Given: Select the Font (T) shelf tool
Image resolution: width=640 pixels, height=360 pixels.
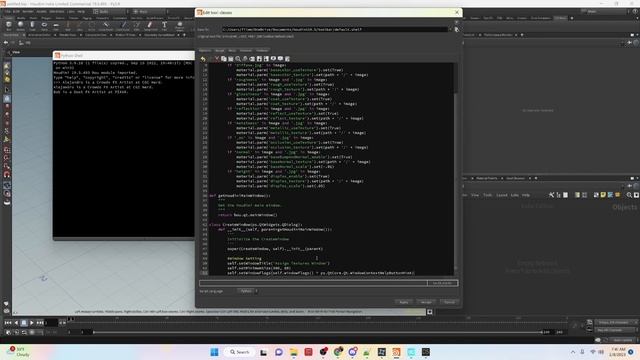Looking at the screenshot, I should pos(164,26).
